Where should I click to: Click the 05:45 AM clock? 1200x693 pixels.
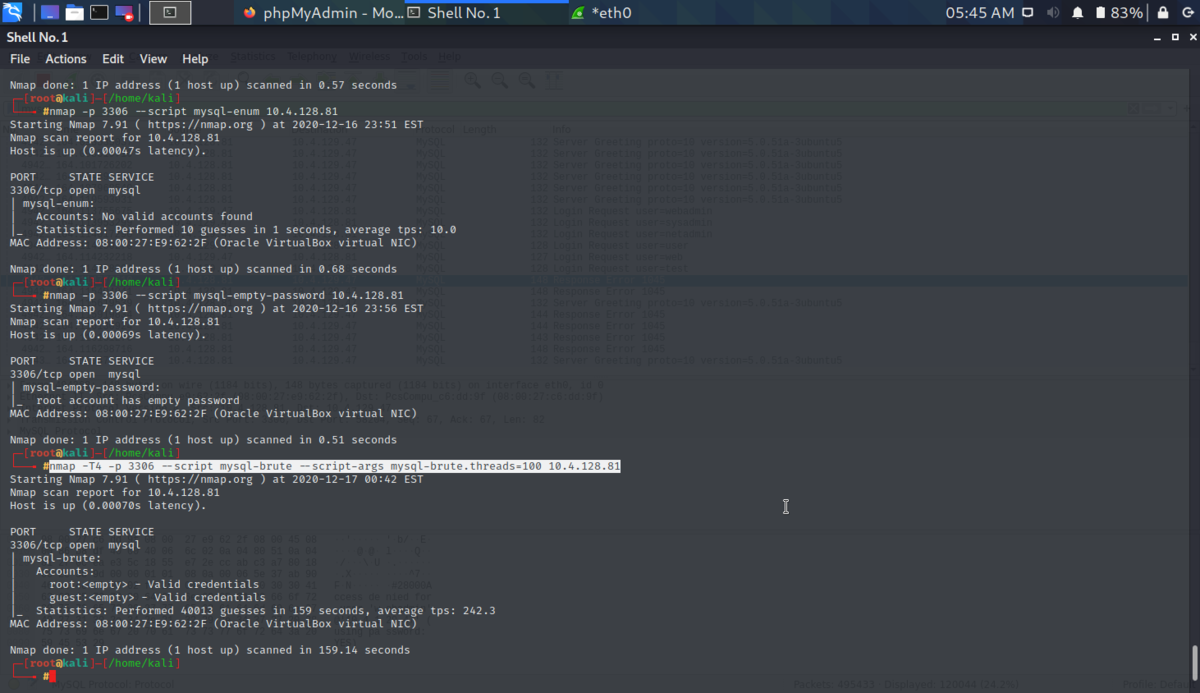pyautogui.click(x=980, y=13)
